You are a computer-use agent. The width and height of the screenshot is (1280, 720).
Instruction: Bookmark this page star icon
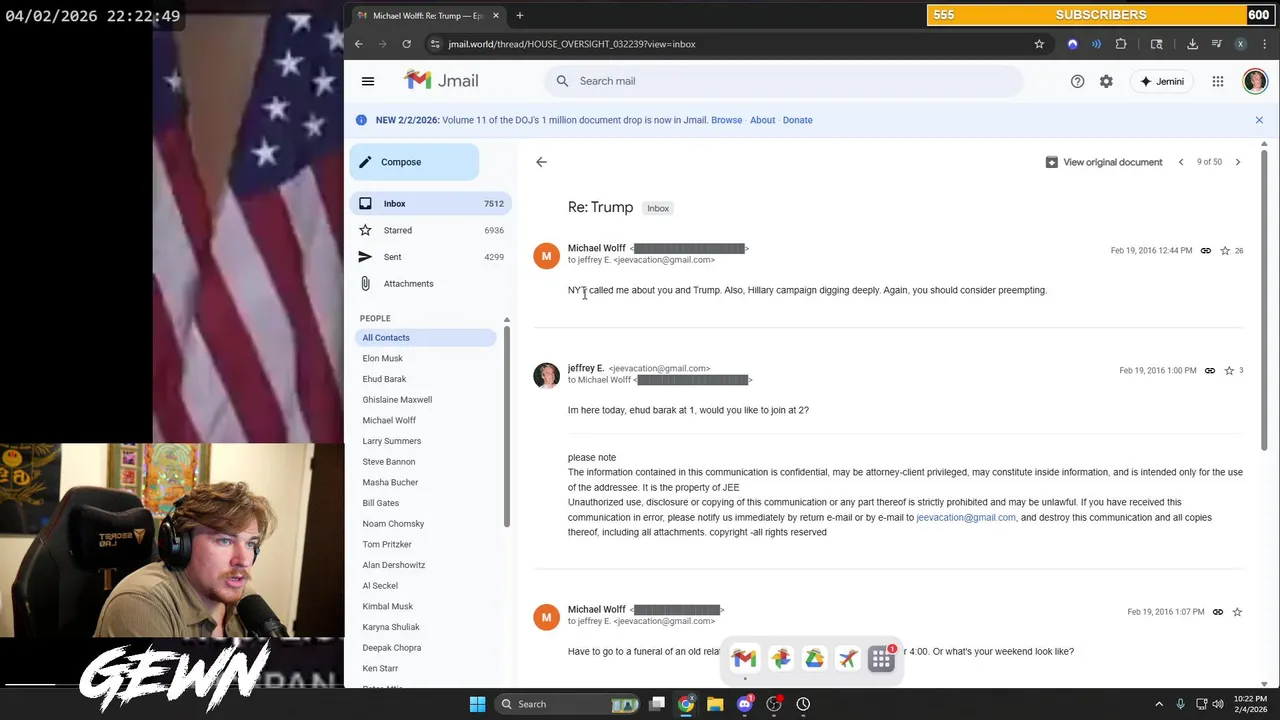point(1039,44)
